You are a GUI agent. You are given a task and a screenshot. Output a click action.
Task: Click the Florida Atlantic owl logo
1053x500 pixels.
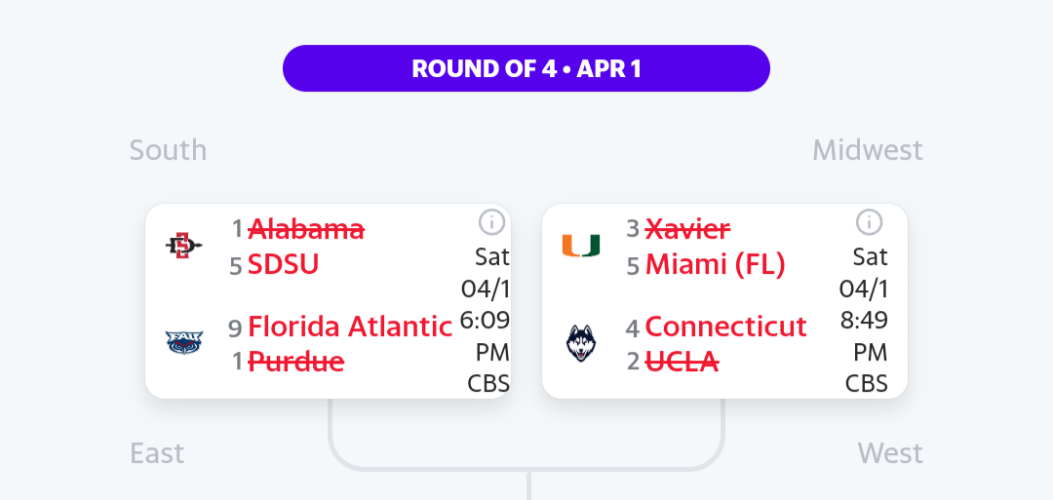click(184, 343)
